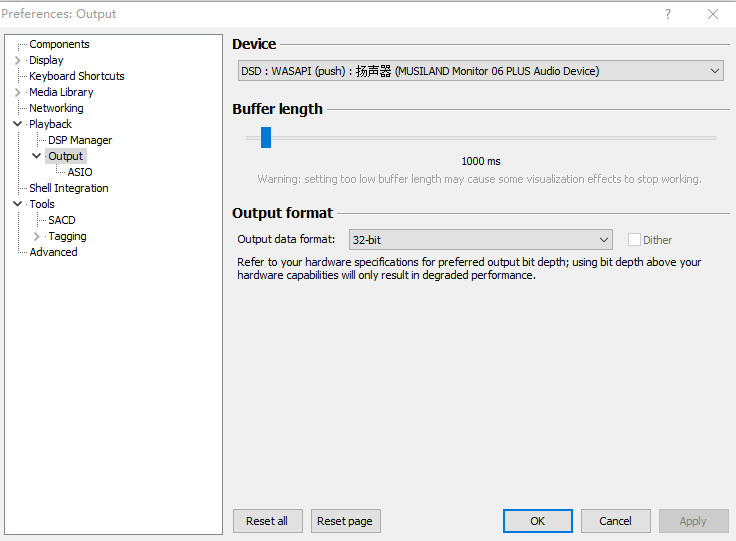
Task: Click the help question mark icon
Action: [668, 14]
